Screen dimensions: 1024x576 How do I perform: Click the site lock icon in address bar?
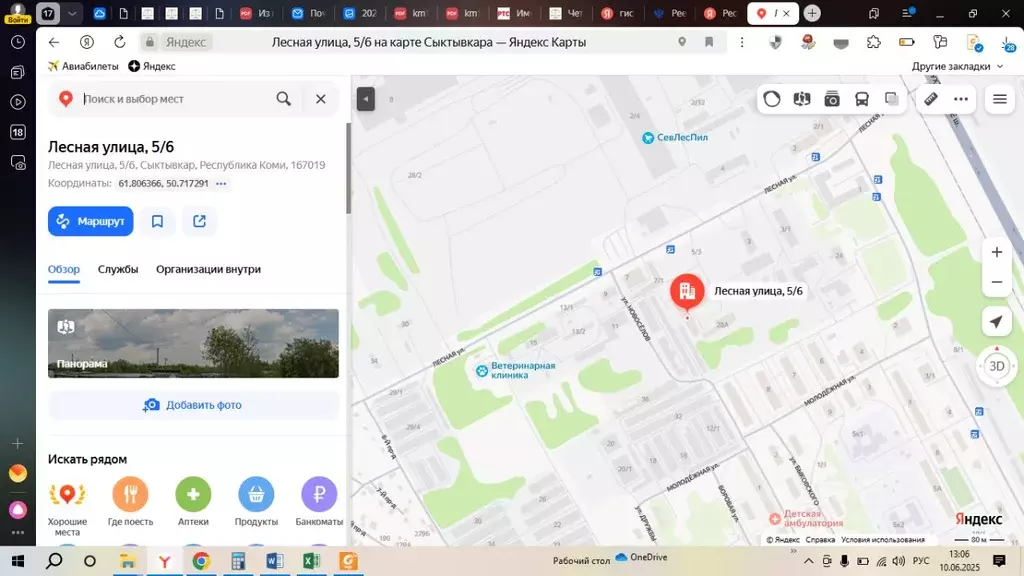pyautogui.click(x=150, y=42)
